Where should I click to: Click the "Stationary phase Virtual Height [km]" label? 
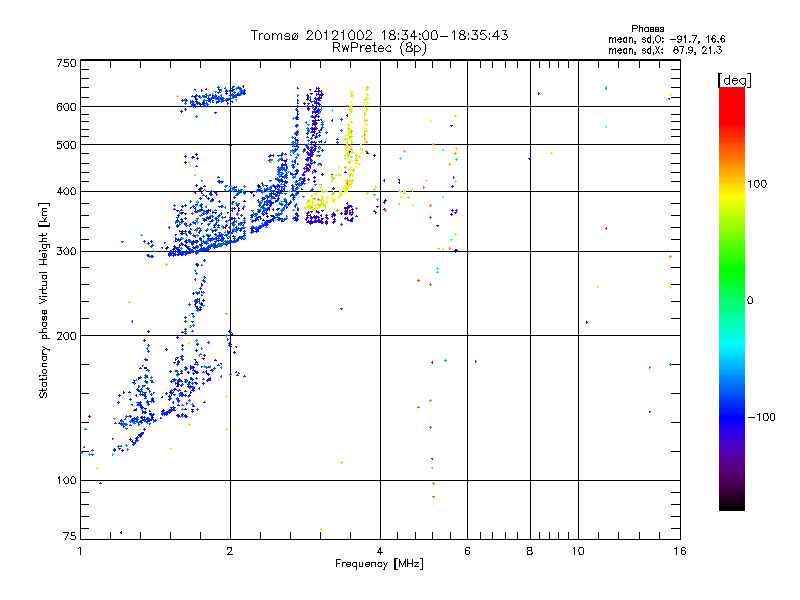(x=44, y=300)
